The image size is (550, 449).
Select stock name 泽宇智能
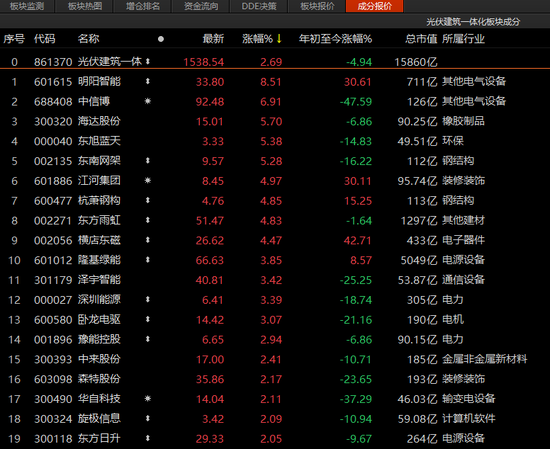pyautogui.click(x=99, y=280)
